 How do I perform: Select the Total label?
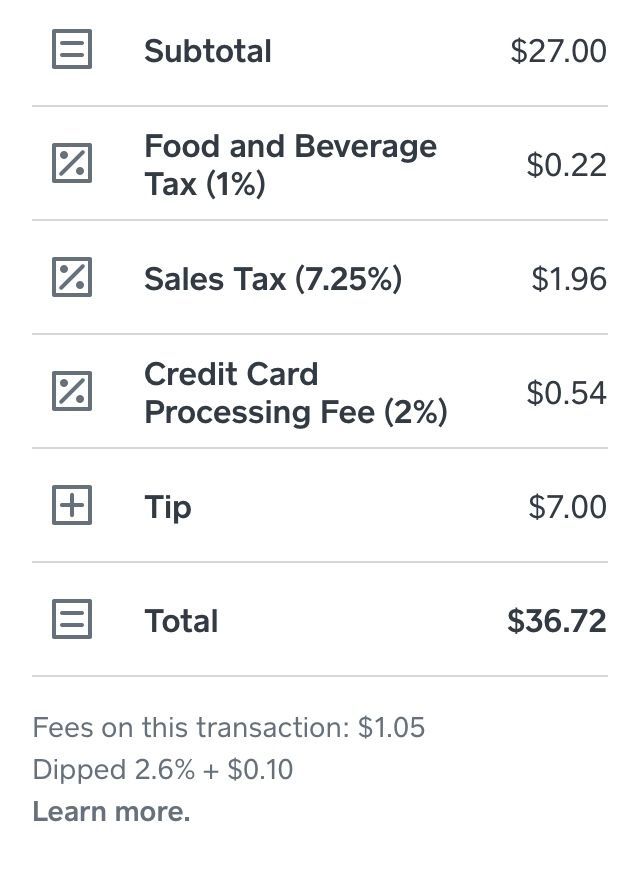pos(181,621)
